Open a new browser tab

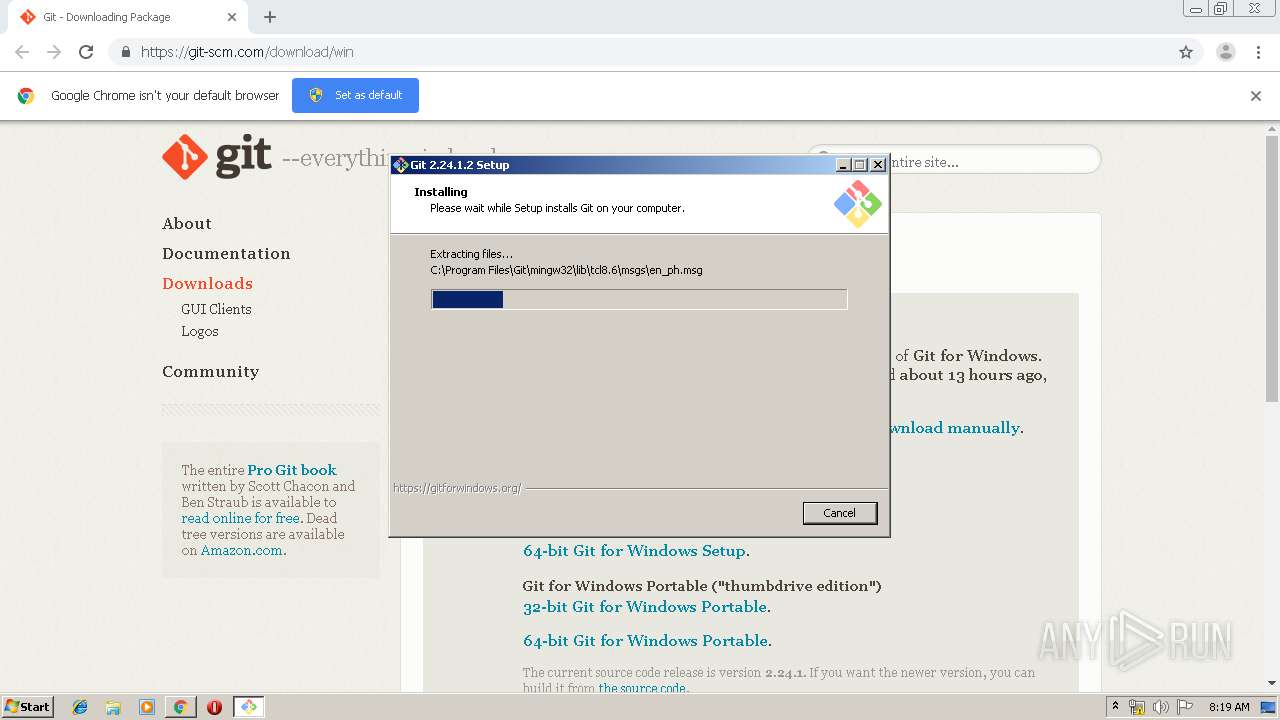pyautogui.click(x=270, y=17)
